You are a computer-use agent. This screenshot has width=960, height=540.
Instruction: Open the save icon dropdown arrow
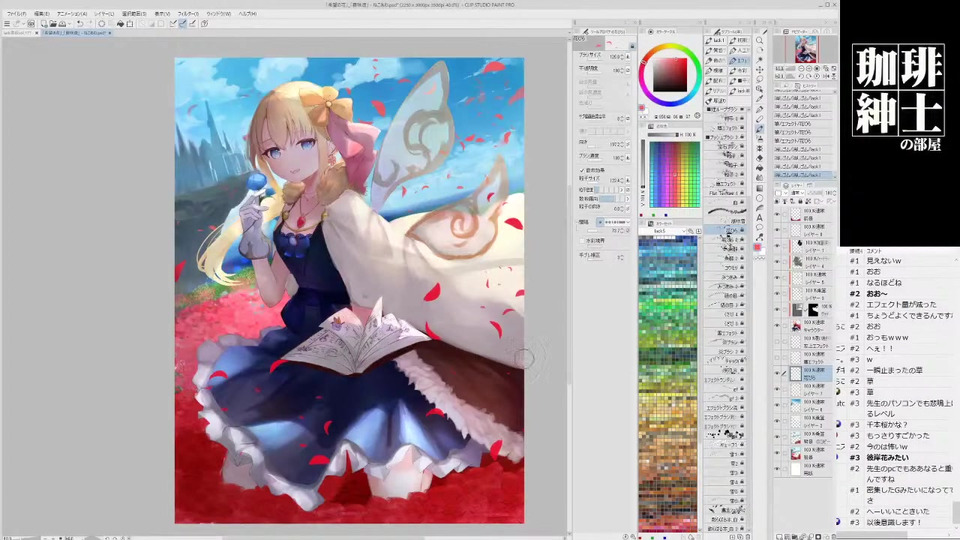pyautogui.click(x=70, y=23)
